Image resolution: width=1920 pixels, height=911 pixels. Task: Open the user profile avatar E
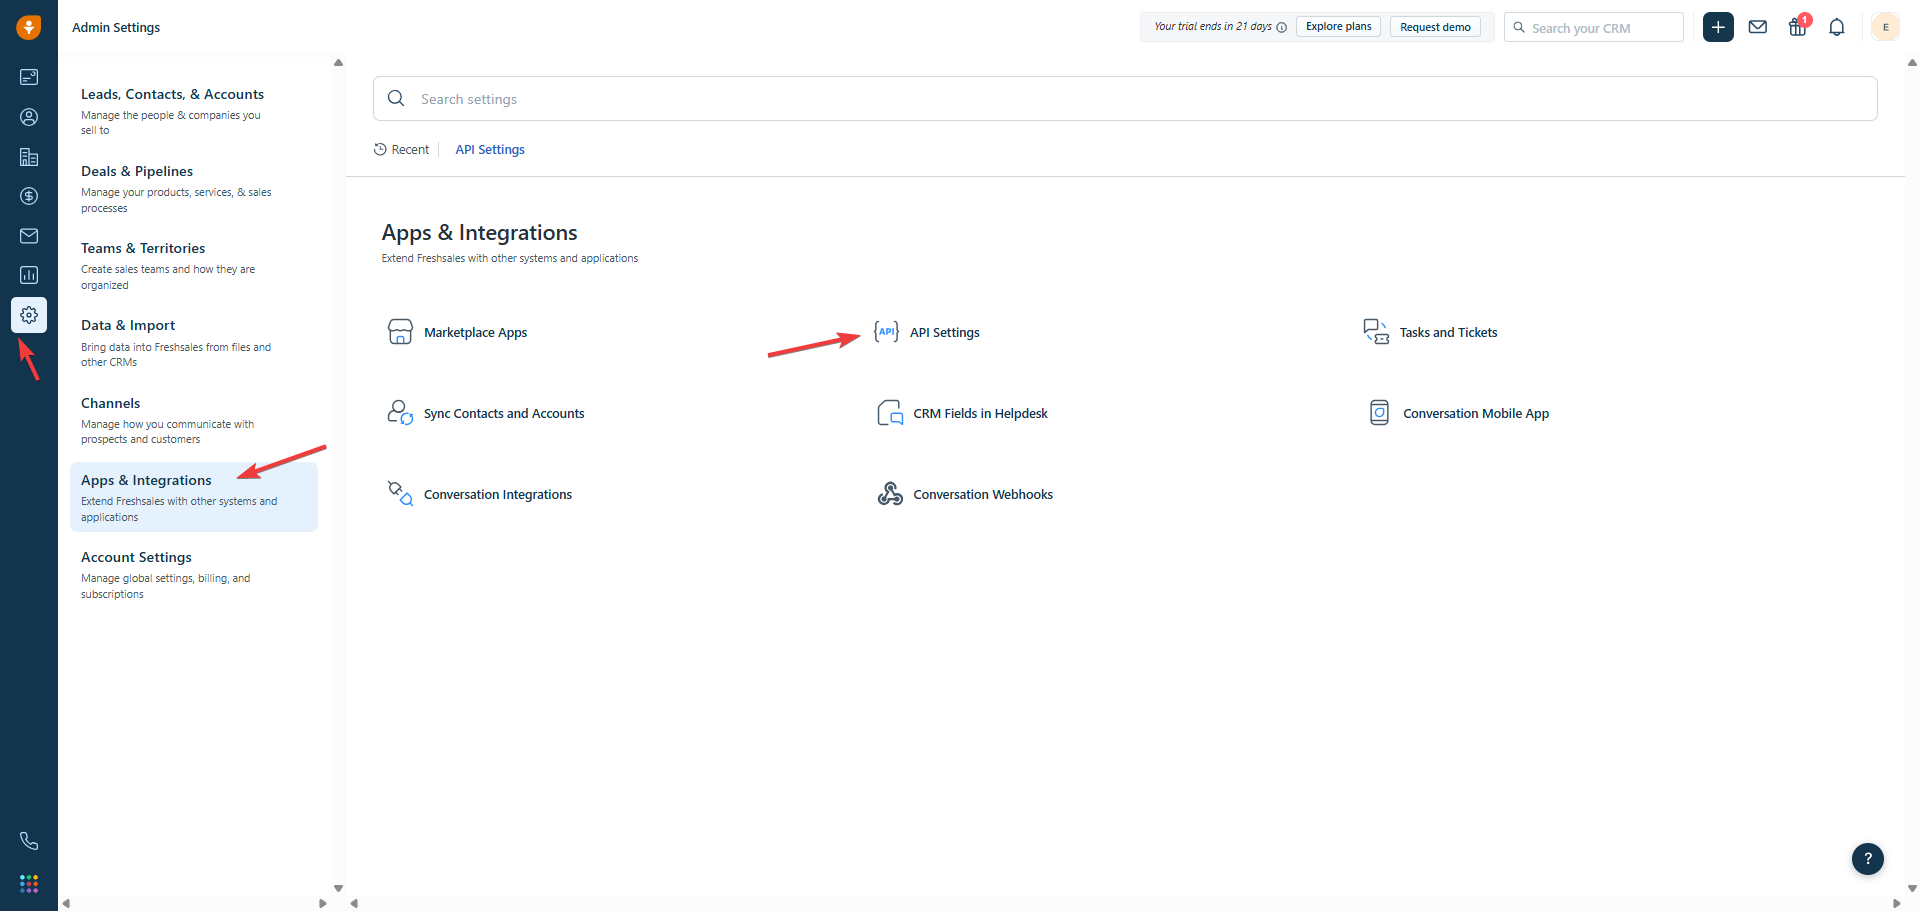[x=1885, y=27]
